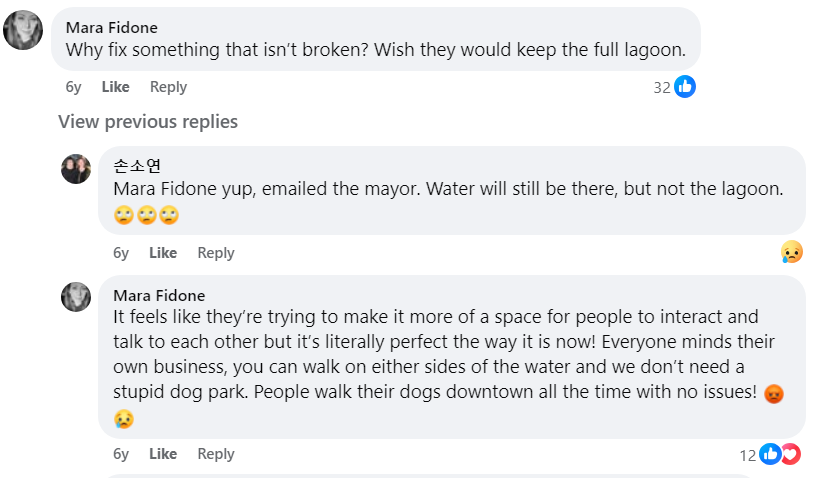
Task: Open 손소연's profile name link
Action: tap(137, 166)
